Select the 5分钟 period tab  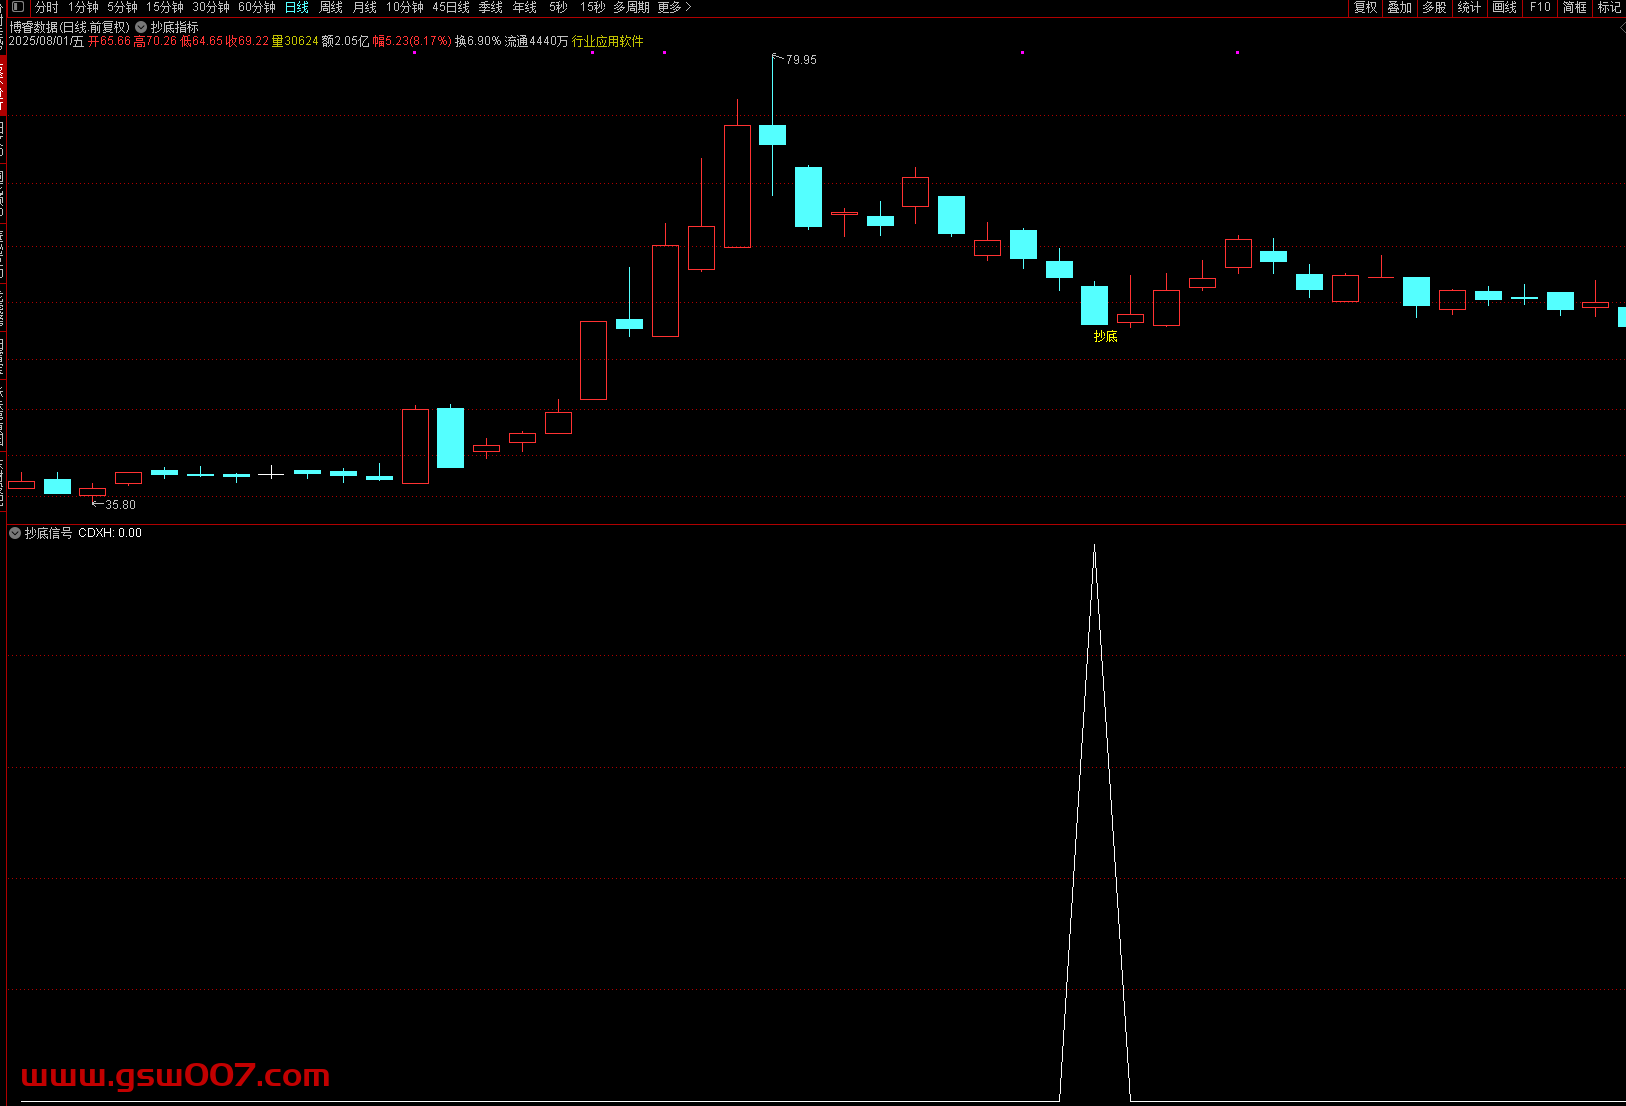coord(122,7)
